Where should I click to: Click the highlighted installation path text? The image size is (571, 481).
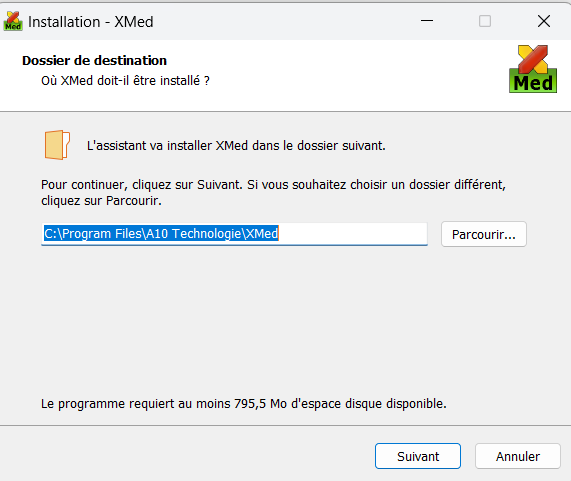coord(161,233)
